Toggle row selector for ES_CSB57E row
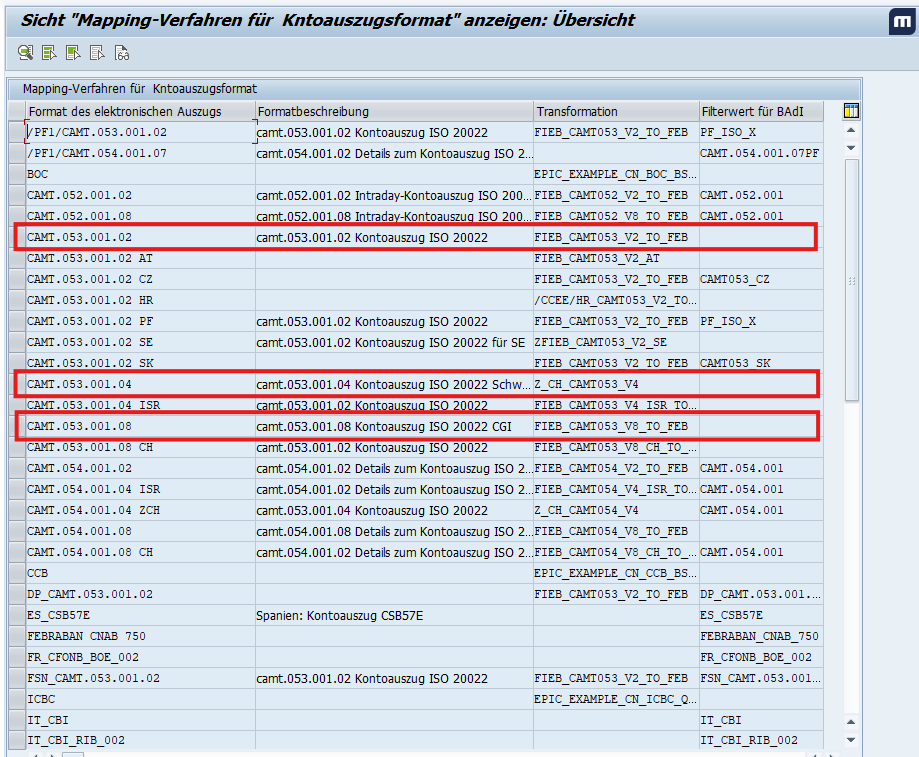The width and height of the screenshot is (919, 757). click(16, 615)
